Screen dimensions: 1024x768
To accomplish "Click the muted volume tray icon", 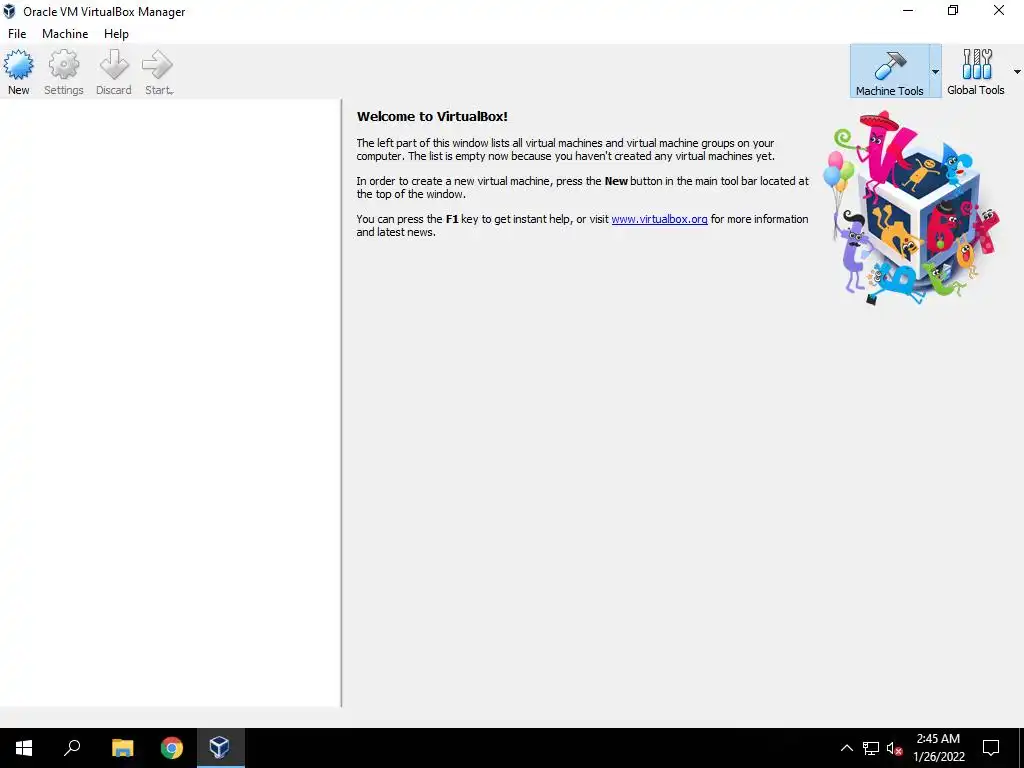I will coord(894,748).
